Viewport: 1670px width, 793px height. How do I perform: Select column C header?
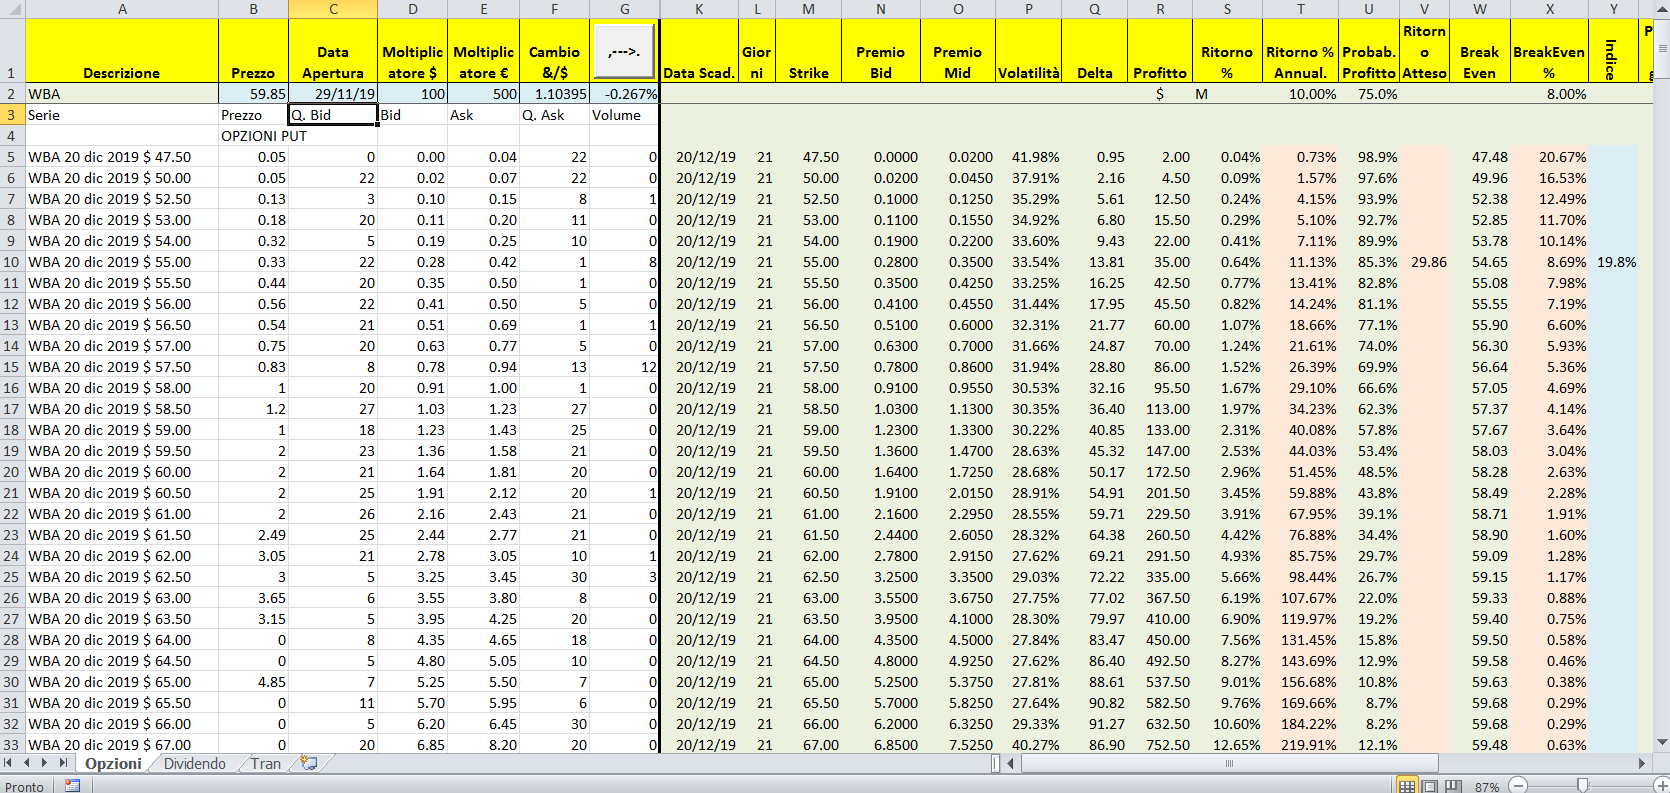333,9
